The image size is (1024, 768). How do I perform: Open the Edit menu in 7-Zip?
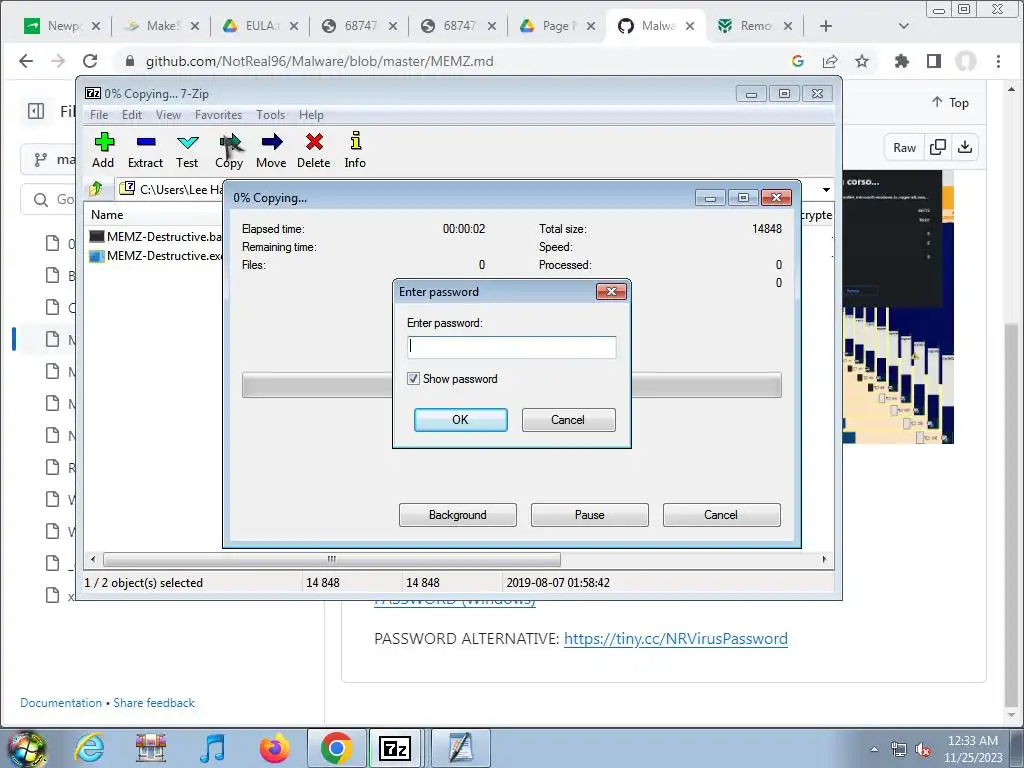tap(131, 115)
